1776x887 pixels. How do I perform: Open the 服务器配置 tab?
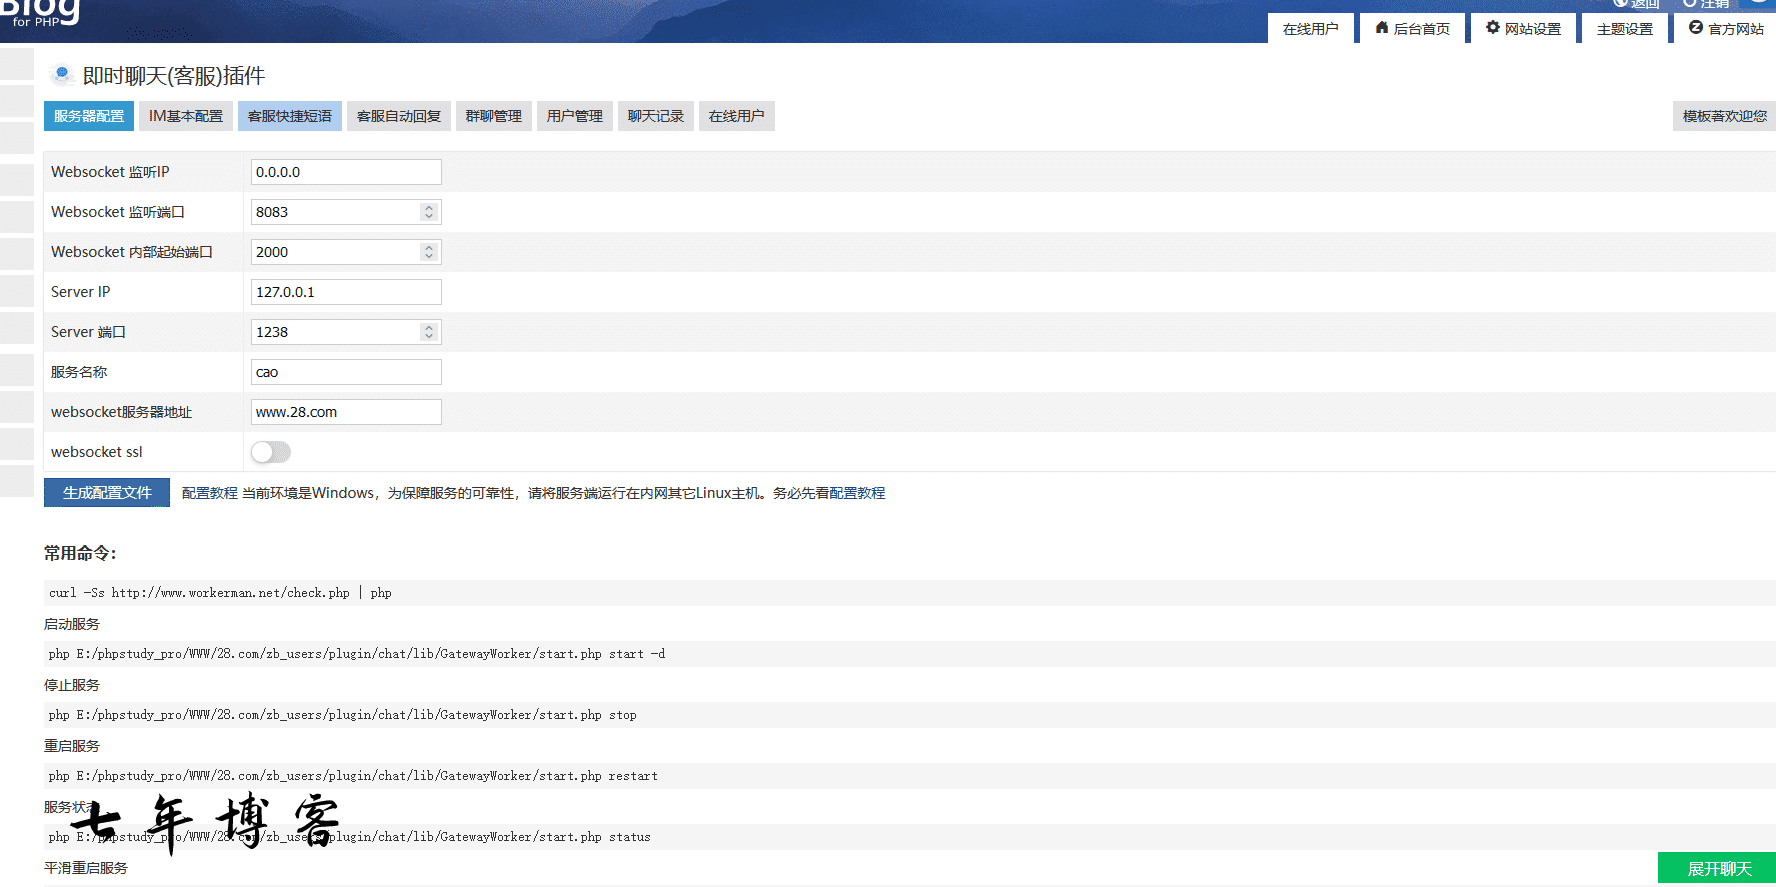pos(89,116)
